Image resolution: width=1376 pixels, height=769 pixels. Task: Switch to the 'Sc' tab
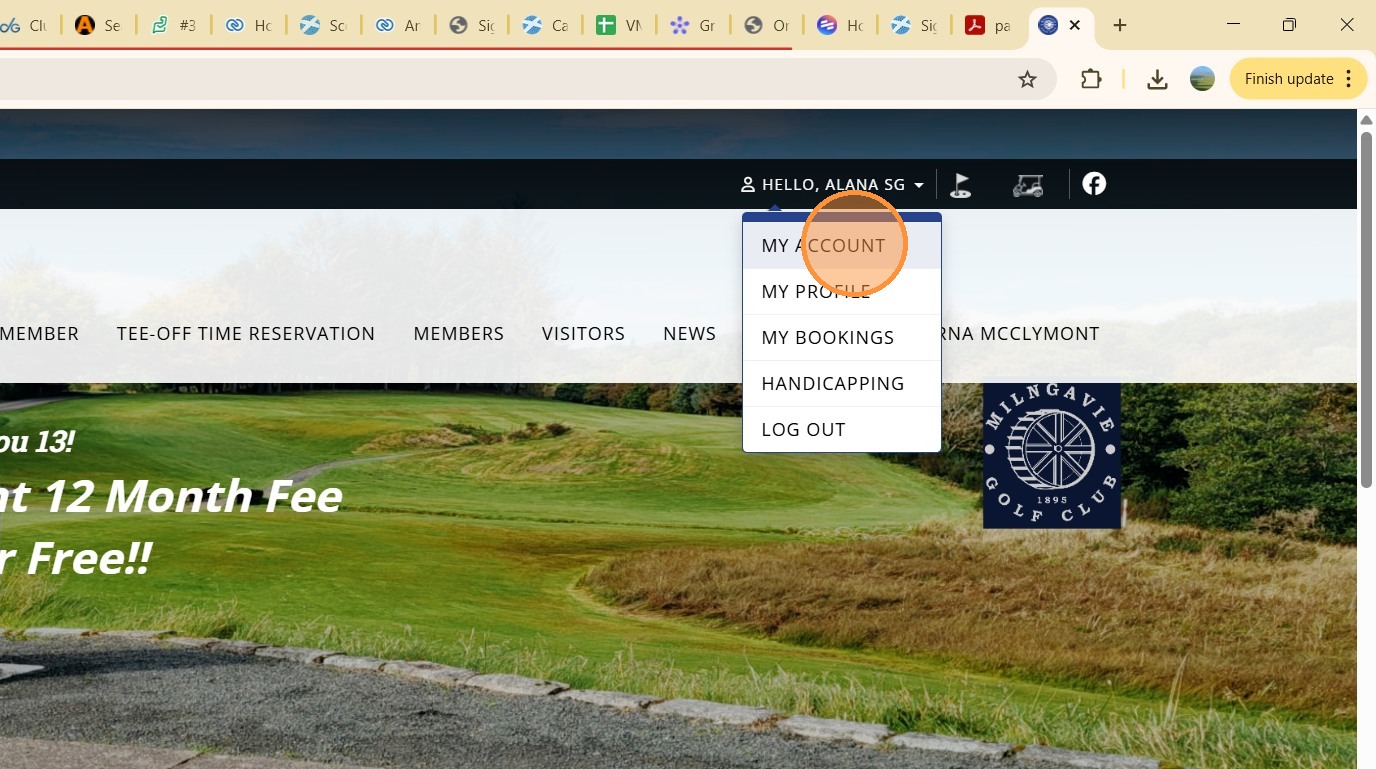coord(323,26)
